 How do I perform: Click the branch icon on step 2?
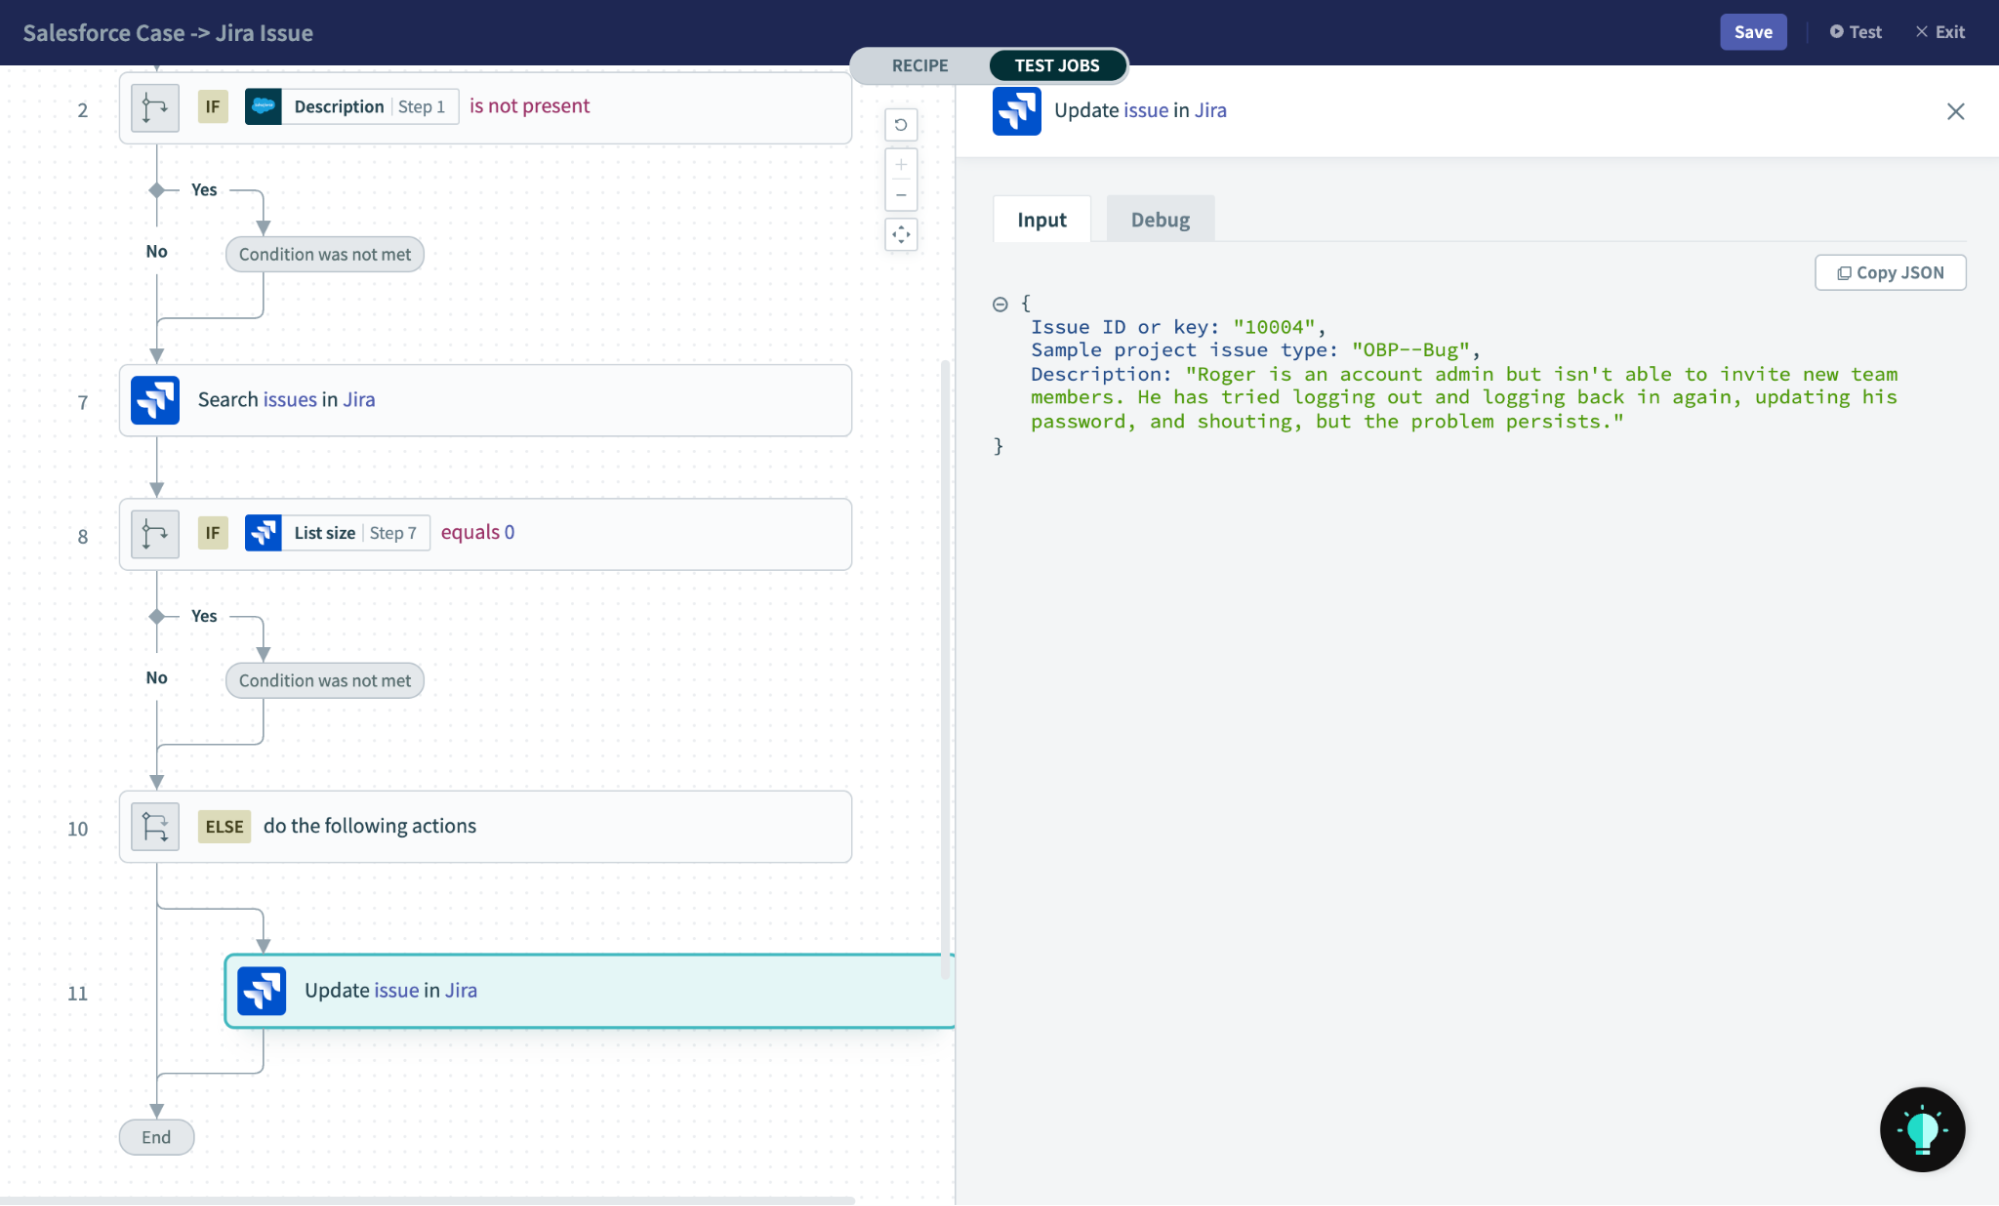pyautogui.click(x=155, y=107)
